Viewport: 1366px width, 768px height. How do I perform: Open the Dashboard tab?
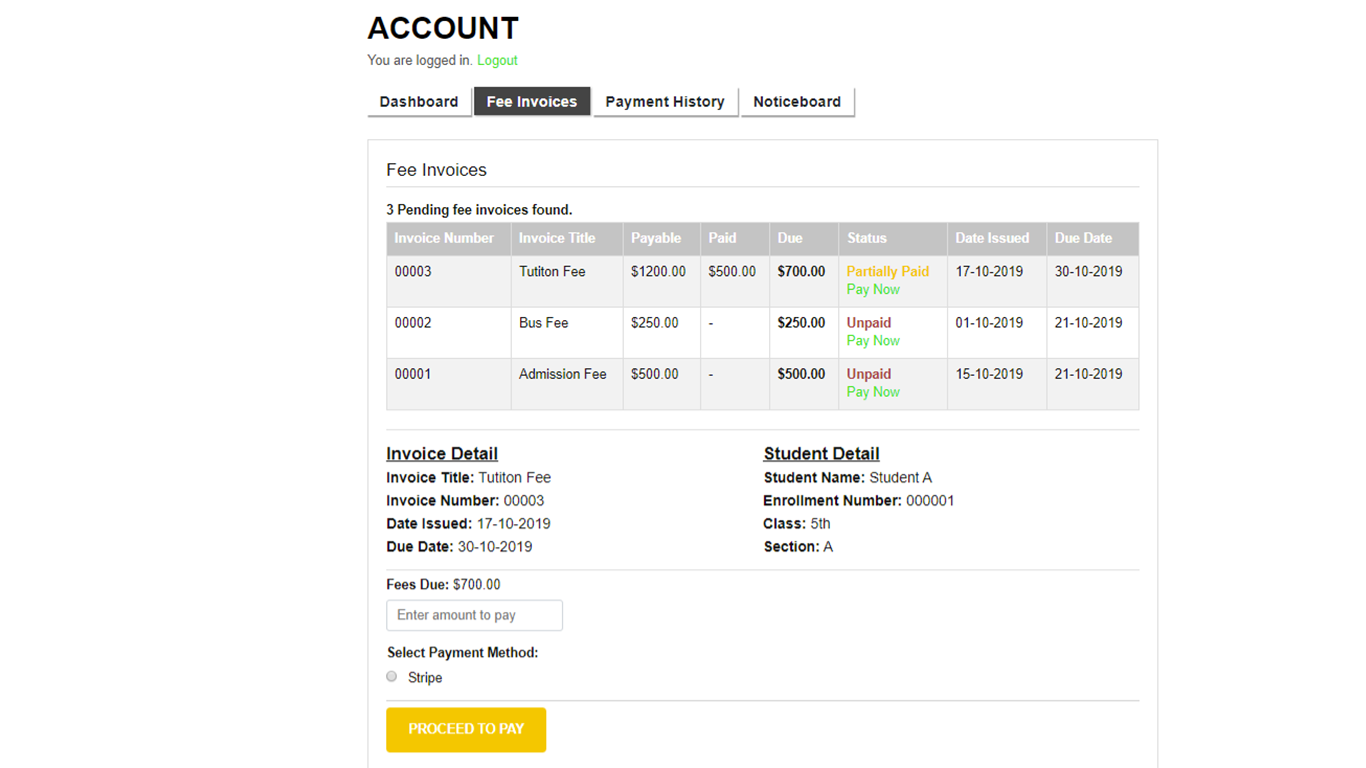[419, 102]
